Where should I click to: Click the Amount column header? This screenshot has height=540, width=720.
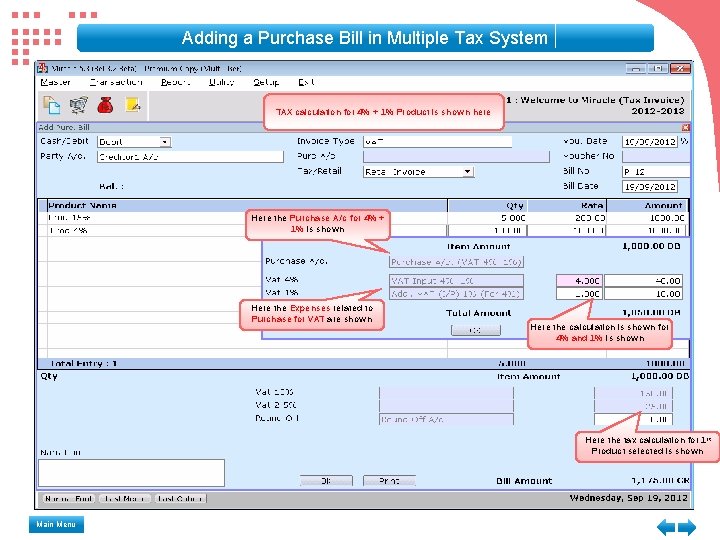point(647,205)
